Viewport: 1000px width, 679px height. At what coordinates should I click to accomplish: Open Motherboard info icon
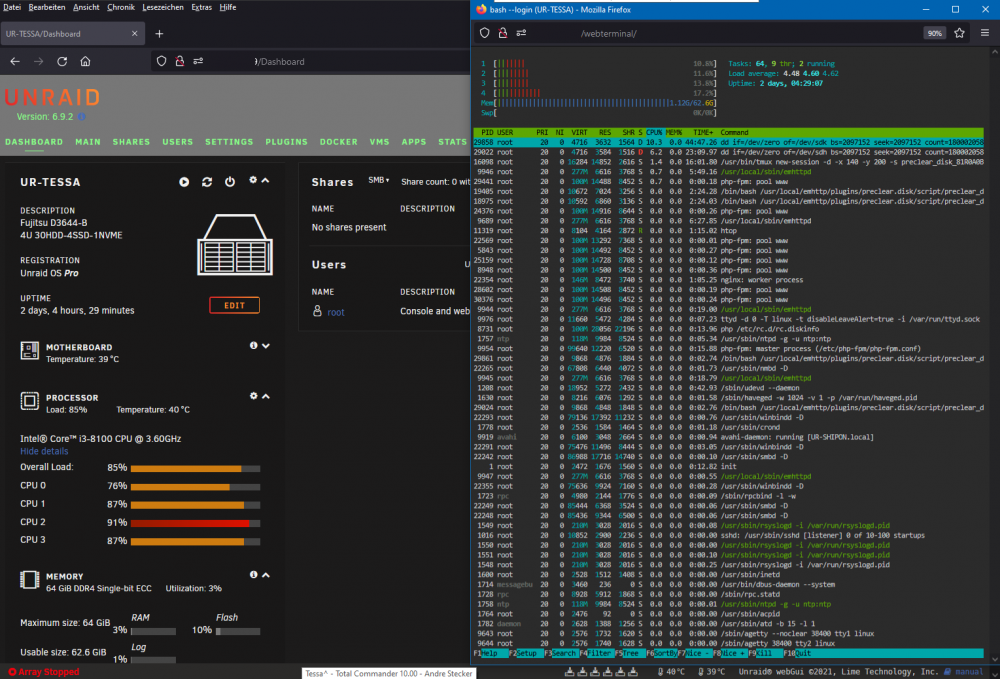point(254,346)
